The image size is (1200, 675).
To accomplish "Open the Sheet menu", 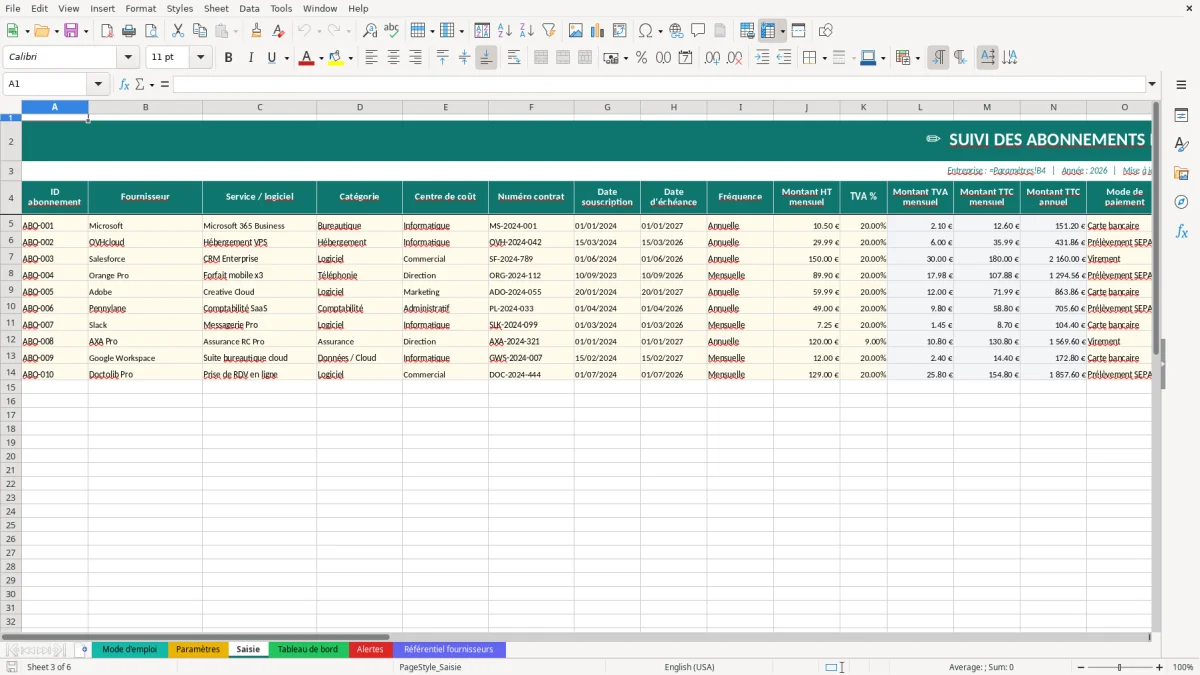I will pyautogui.click(x=216, y=8).
